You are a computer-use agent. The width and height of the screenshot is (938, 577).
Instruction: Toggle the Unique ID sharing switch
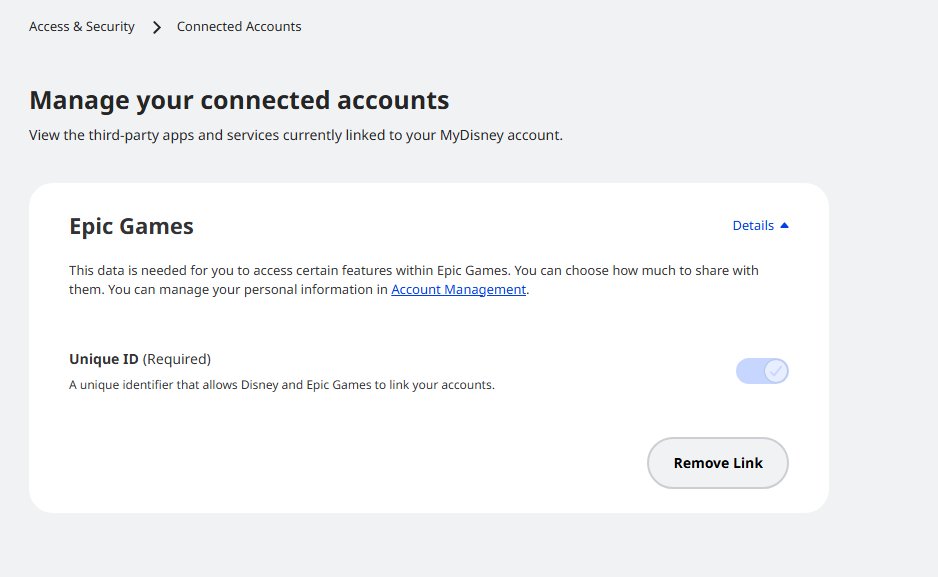point(762,371)
